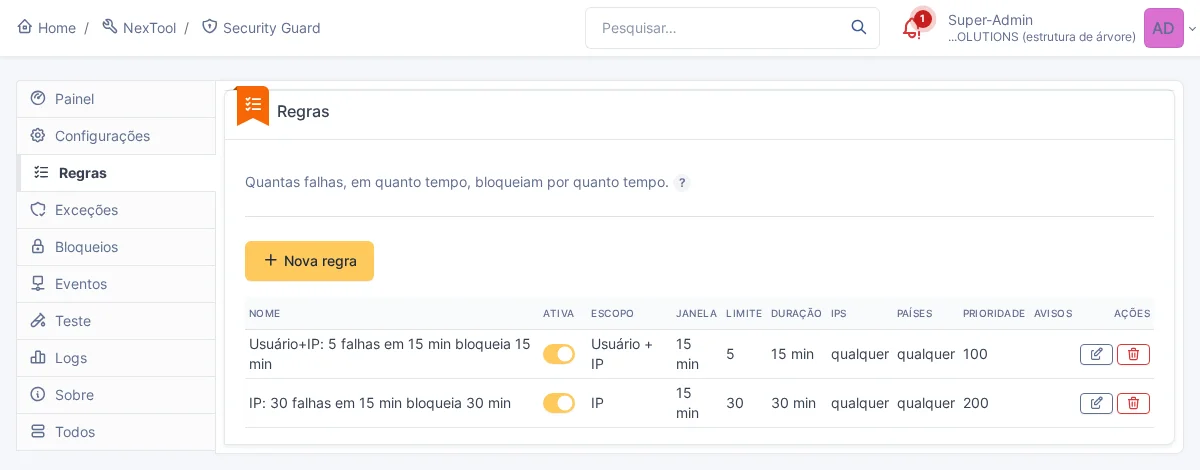
Task: Select the Regras menu item
Action: pos(116,173)
